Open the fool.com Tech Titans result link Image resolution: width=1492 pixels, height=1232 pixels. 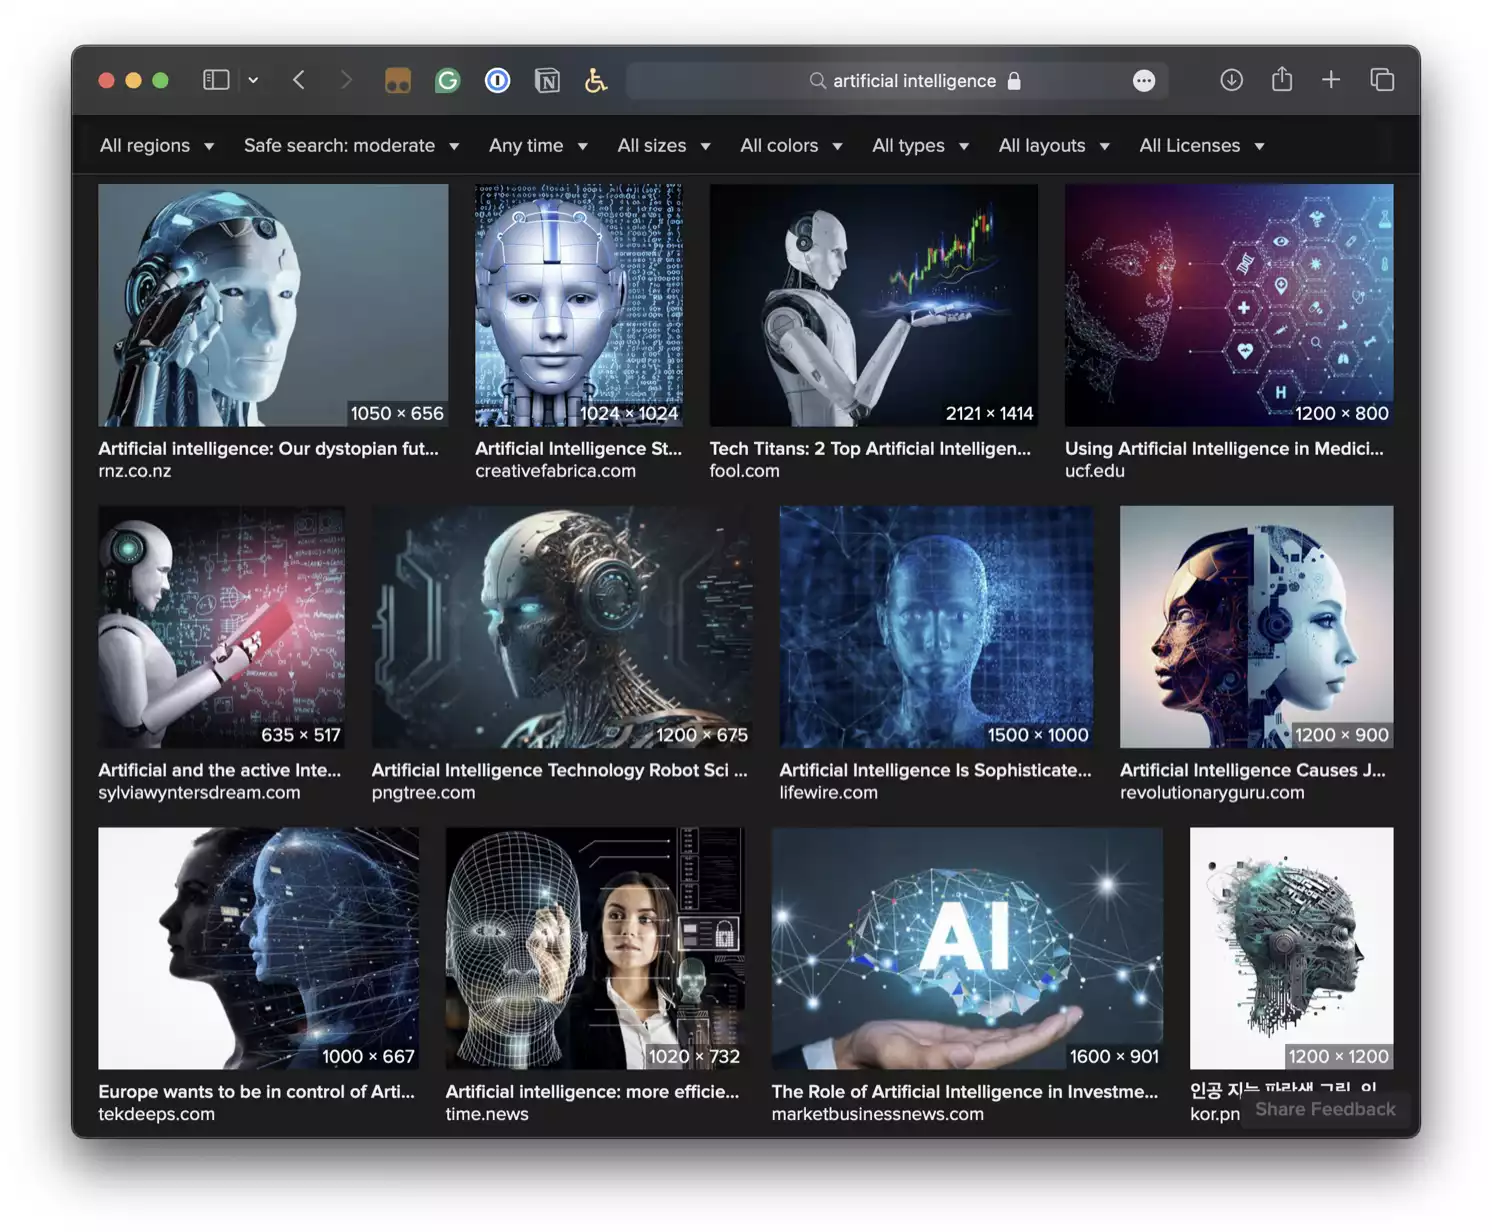(x=869, y=449)
